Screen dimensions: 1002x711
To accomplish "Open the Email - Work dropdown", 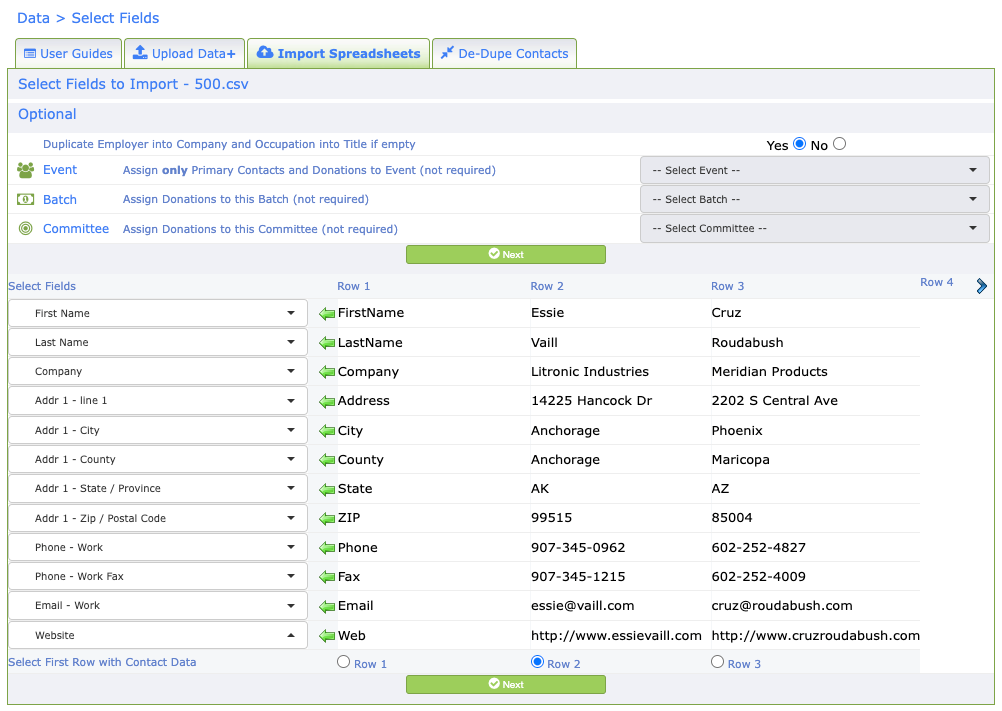I will pos(158,606).
